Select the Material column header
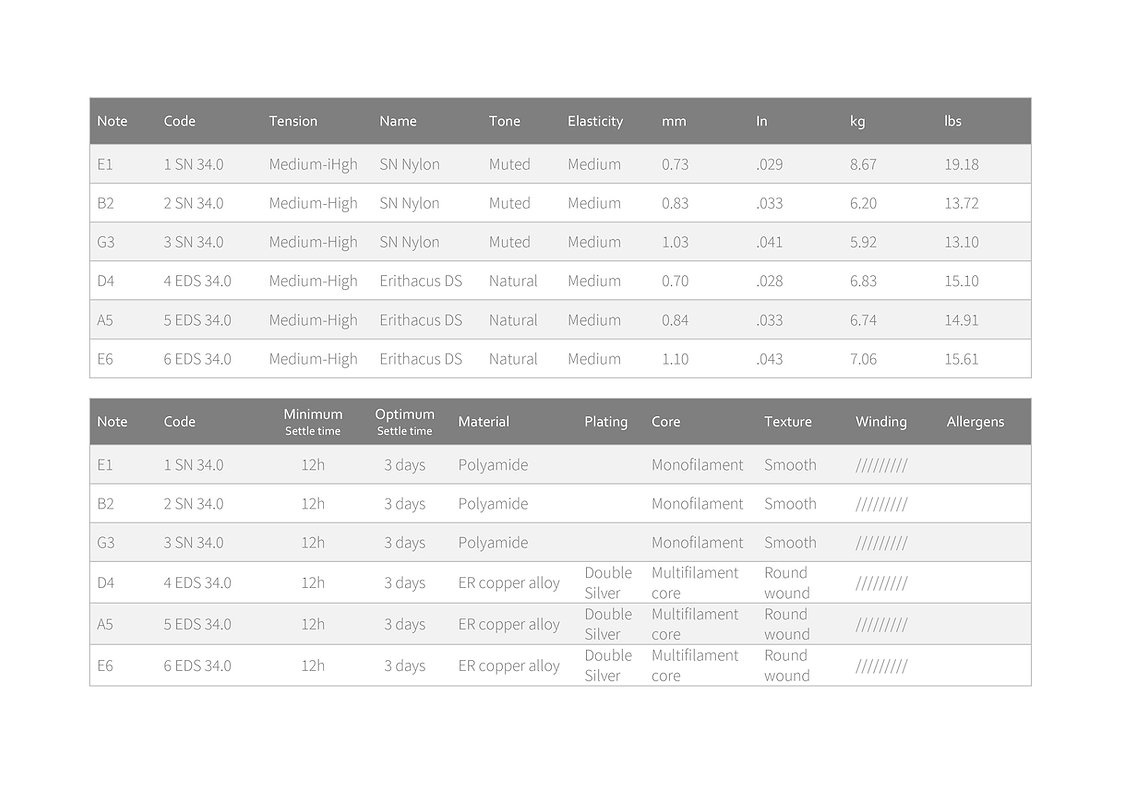 [x=484, y=422]
